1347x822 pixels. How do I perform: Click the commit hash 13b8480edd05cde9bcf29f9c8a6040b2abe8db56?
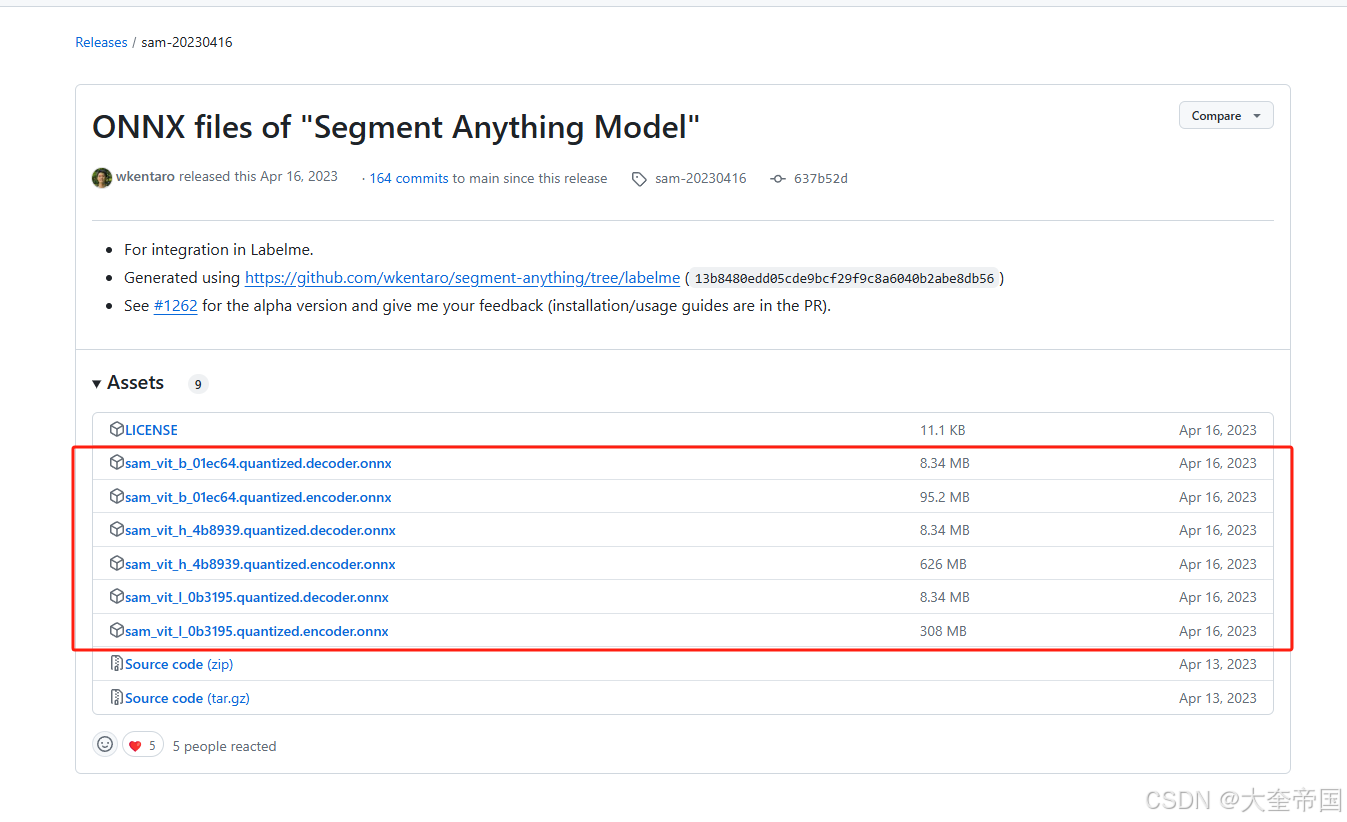coord(845,279)
